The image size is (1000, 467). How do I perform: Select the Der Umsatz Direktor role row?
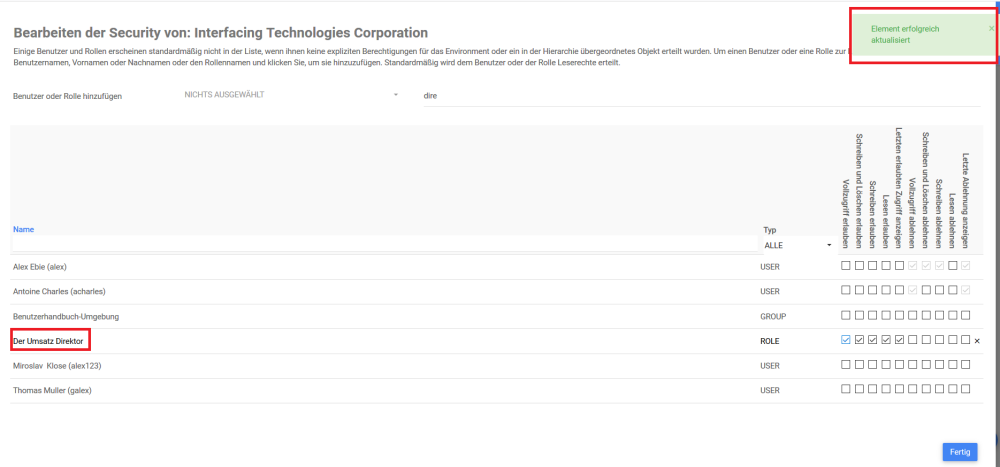50,341
